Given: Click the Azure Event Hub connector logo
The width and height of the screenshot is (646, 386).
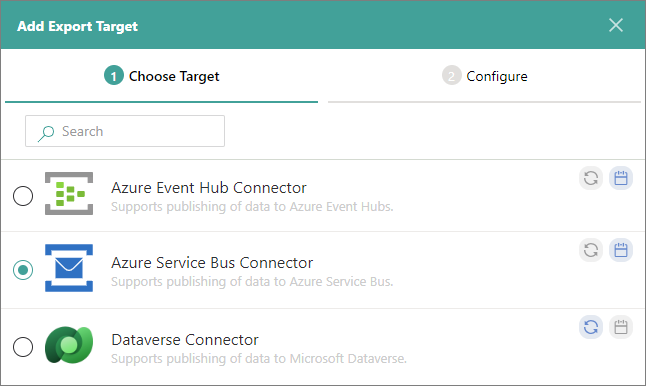Looking at the screenshot, I should (x=69, y=194).
